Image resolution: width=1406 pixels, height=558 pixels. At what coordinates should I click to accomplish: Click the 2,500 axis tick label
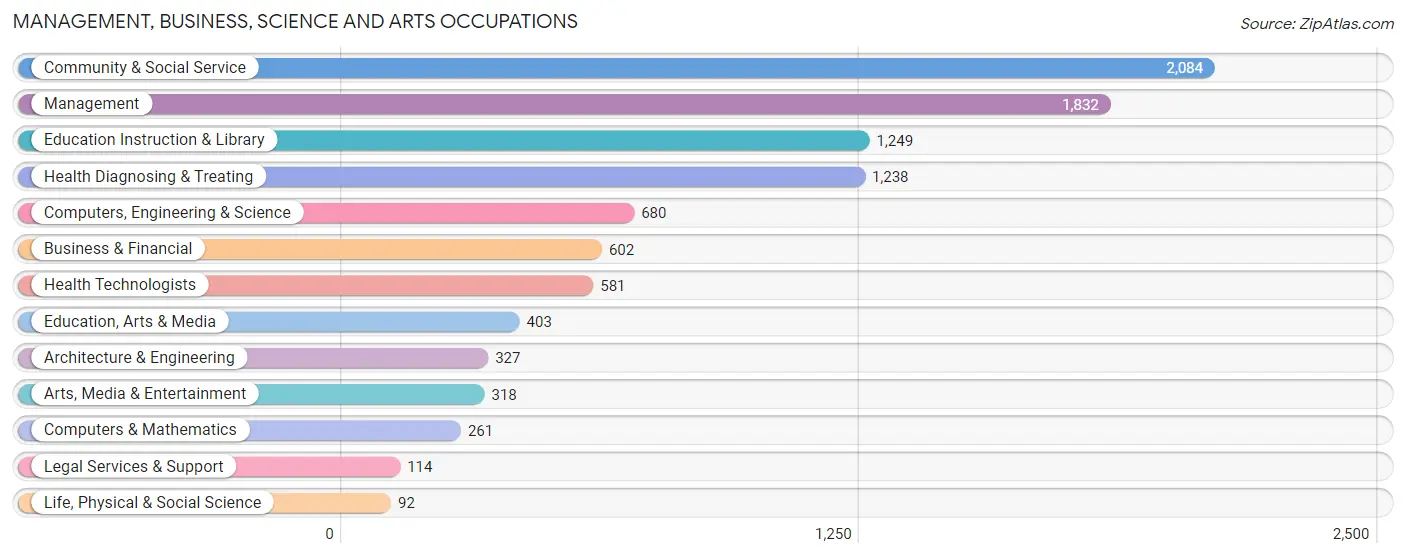pyautogui.click(x=1351, y=534)
